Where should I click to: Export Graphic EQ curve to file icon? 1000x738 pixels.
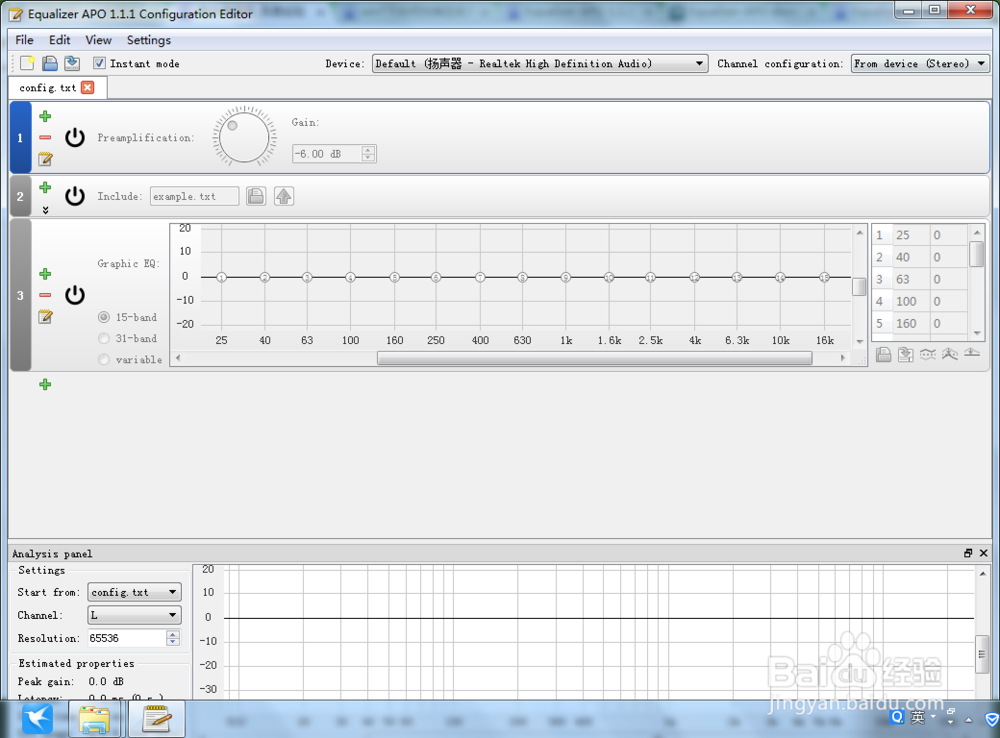coord(906,354)
